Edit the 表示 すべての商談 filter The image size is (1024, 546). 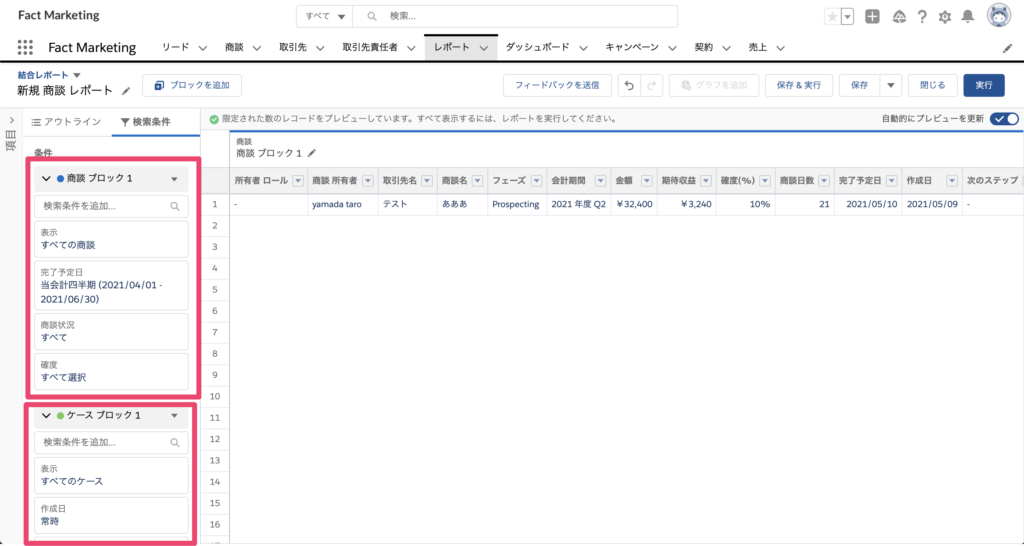click(111, 239)
